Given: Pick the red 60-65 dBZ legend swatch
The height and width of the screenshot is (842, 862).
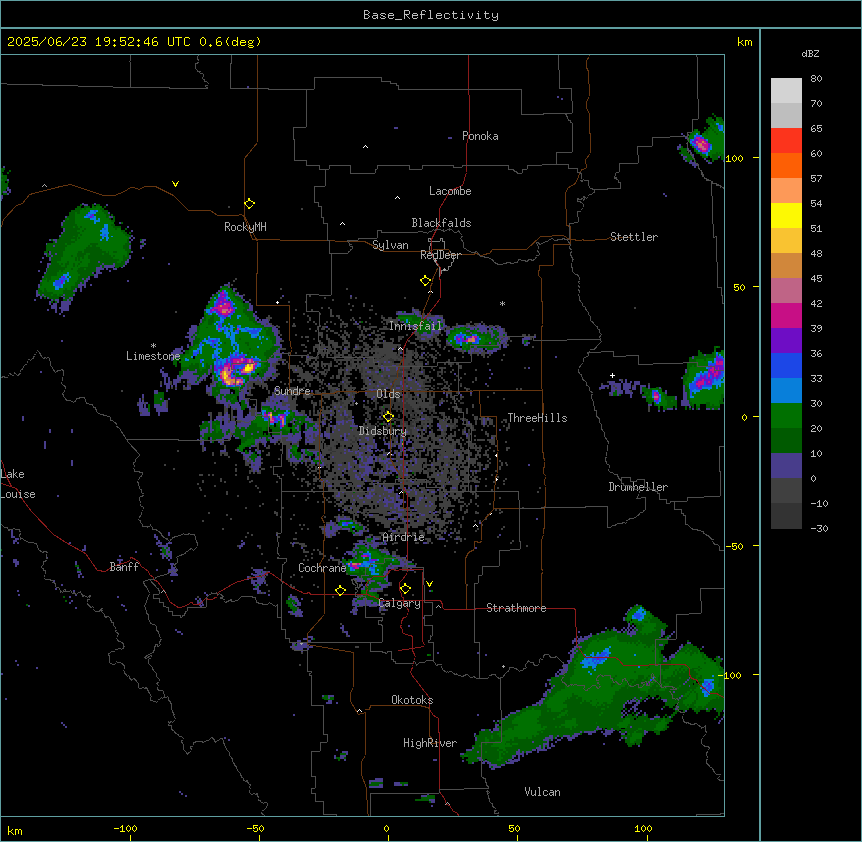Looking at the screenshot, I should tap(786, 140).
